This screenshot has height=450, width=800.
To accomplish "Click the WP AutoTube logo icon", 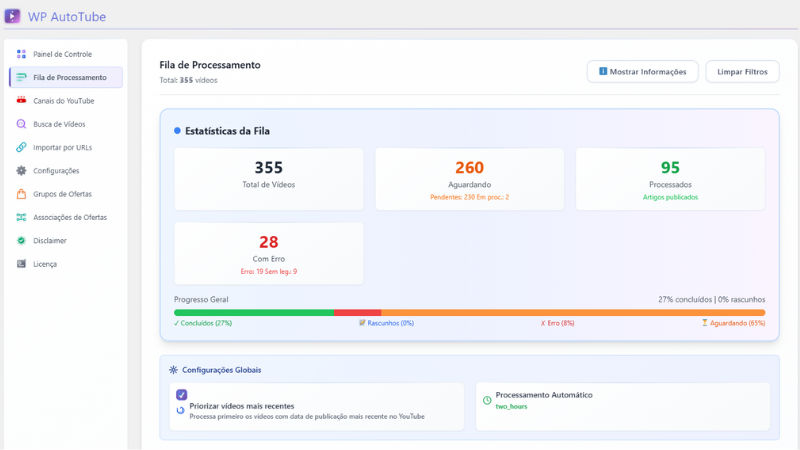I will tap(12, 16).
